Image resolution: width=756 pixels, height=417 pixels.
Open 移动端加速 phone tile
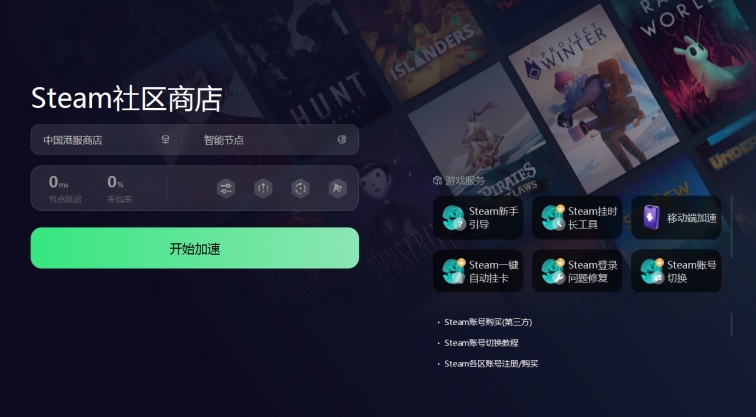pyautogui.click(x=676, y=217)
